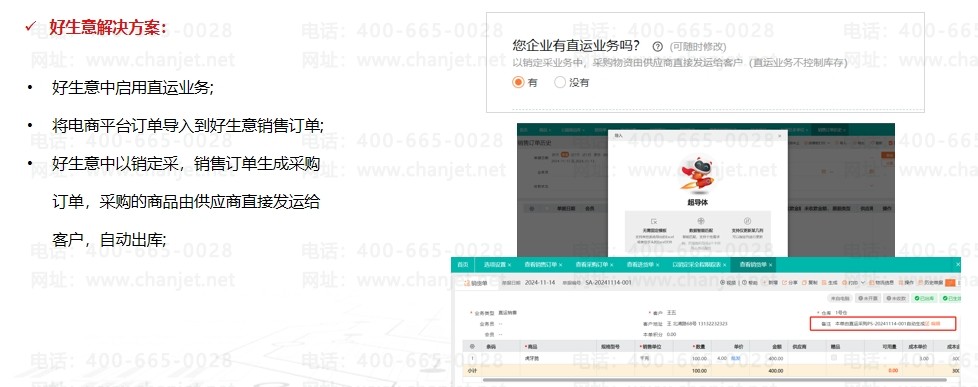Click the 支持仅更新某几列 feature icon
Image resolution: width=978 pixels, height=387 pixels.
point(747,221)
